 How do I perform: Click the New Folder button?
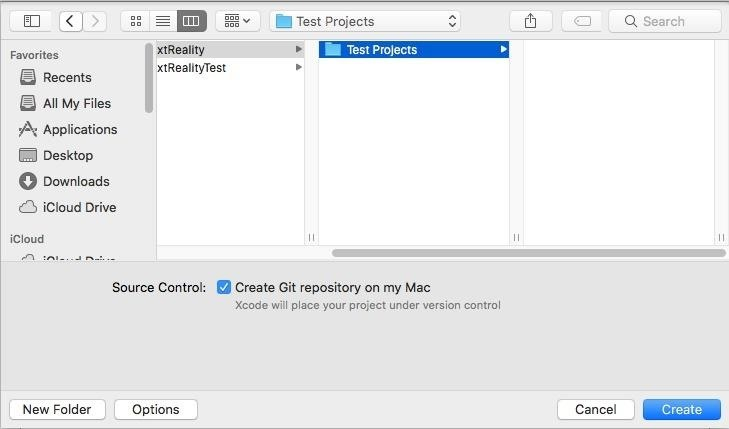click(57, 409)
